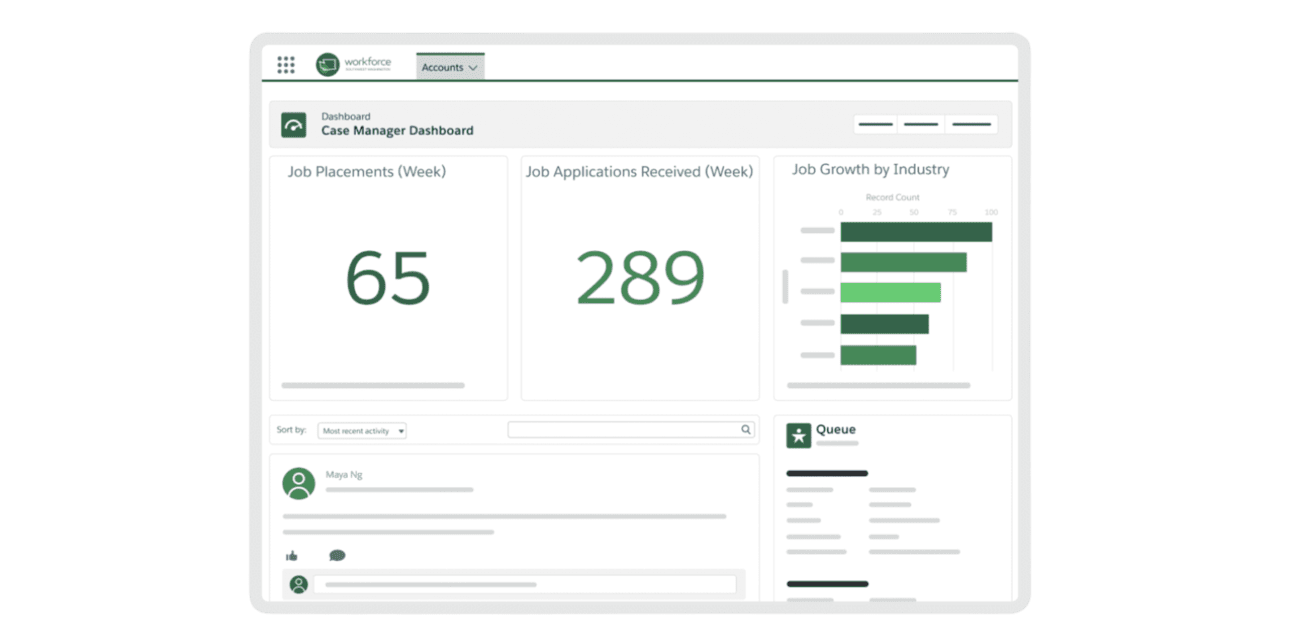The width and height of the screenshot is (1291, 640).
Task: Click the dashboard gauge icon
Action: [x=293, y=125]
